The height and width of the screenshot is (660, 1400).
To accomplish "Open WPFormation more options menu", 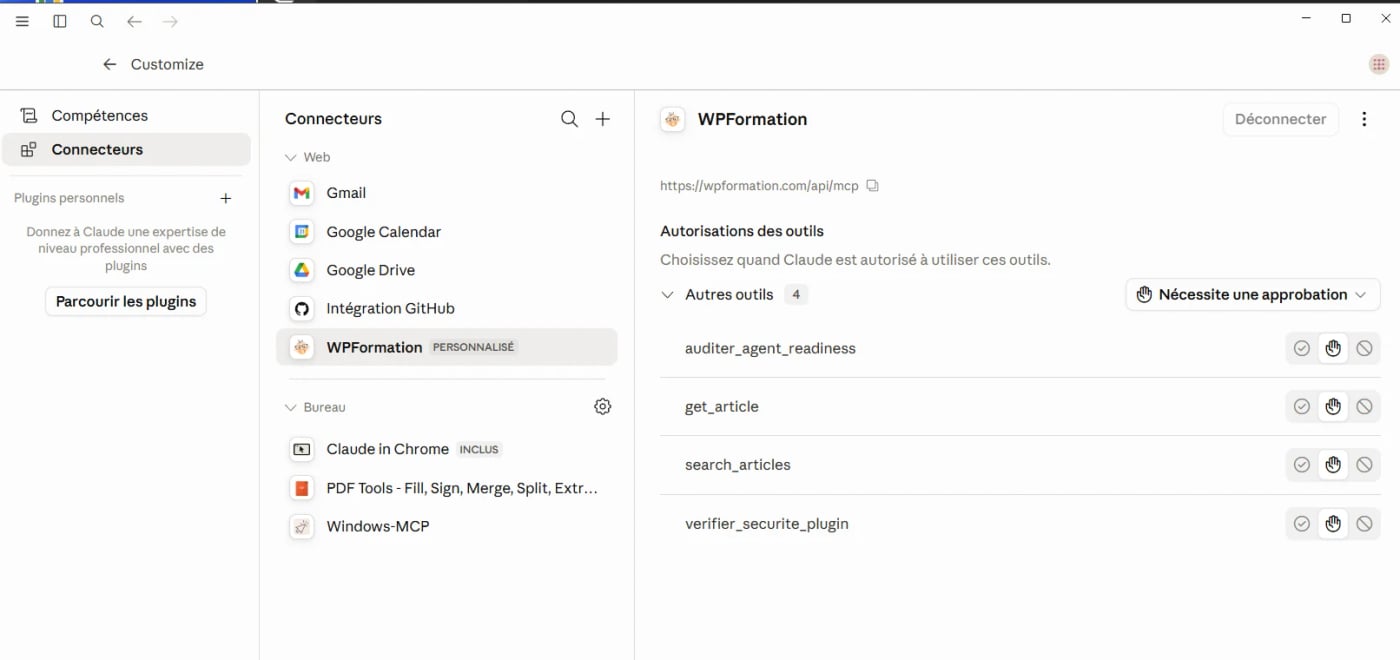I will [x=1364, y=119].
